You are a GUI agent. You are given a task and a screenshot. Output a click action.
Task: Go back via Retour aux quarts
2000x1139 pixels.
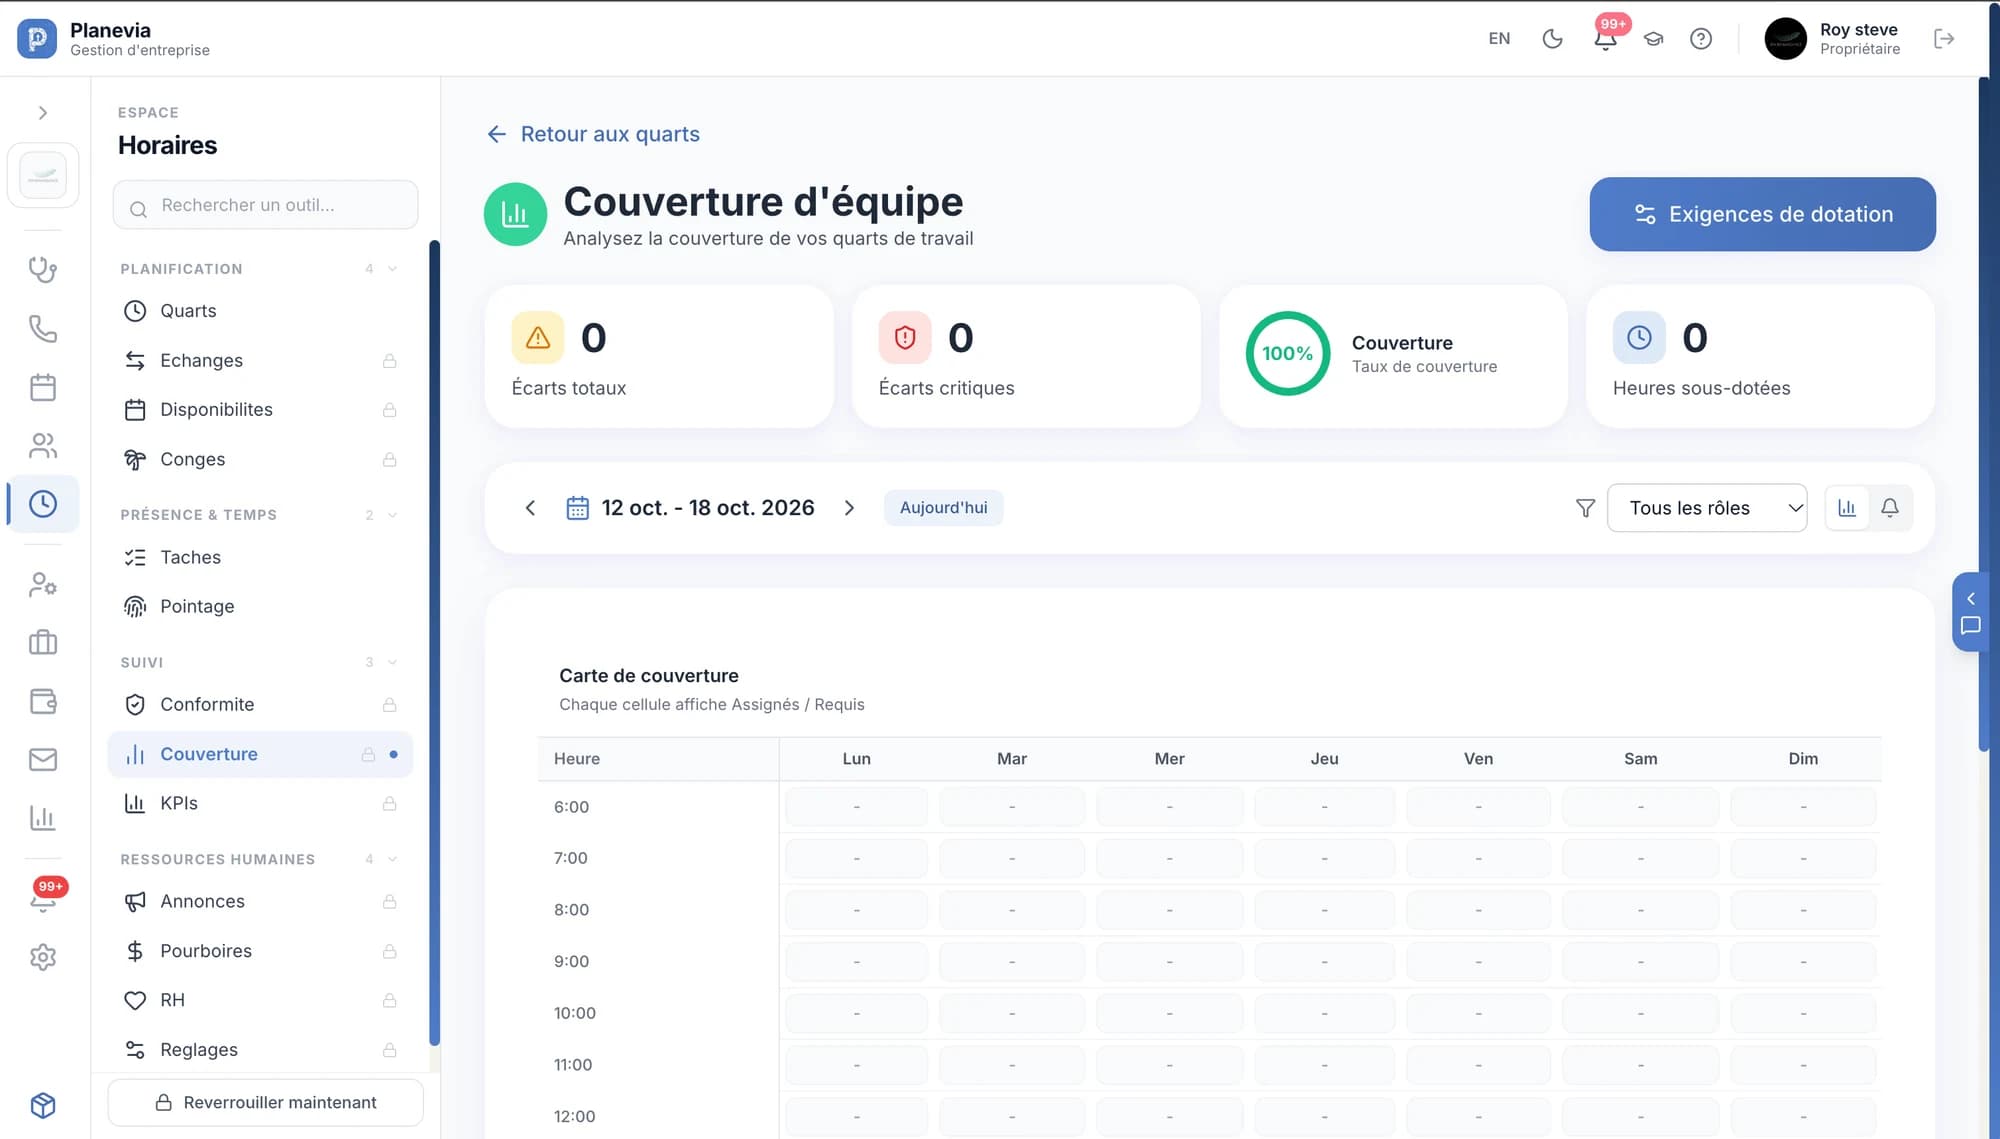(x=593, y=134)
